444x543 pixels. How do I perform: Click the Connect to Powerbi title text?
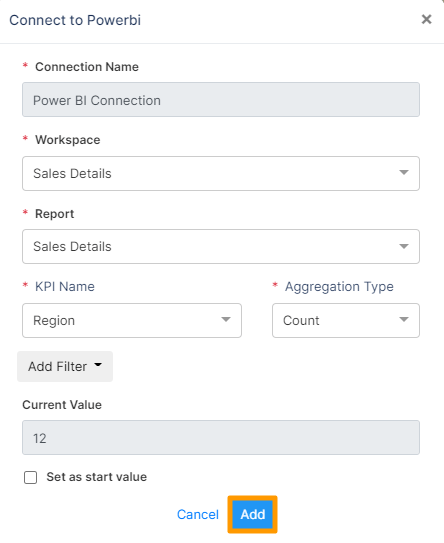tap(75, 20)
